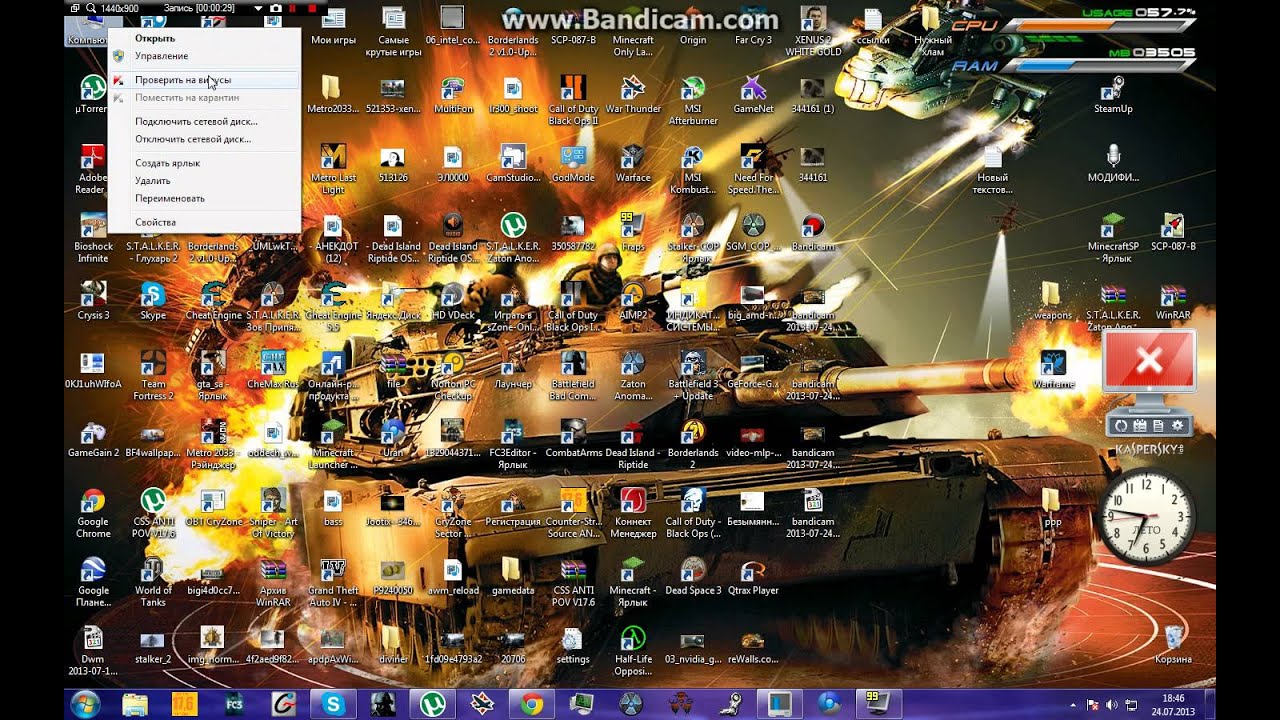This screenshot has height=720, width=1280.
Task: Stop Bandicam recording with red square
Action: point(312,8)
